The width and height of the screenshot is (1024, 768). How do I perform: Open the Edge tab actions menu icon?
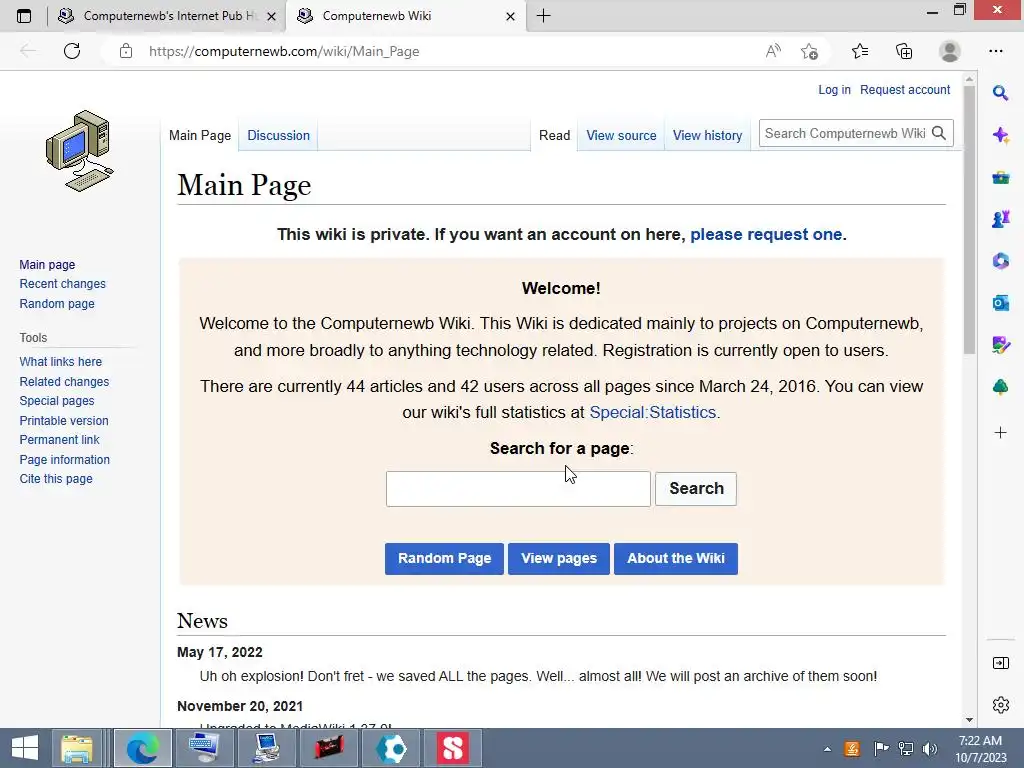(24, 16)
